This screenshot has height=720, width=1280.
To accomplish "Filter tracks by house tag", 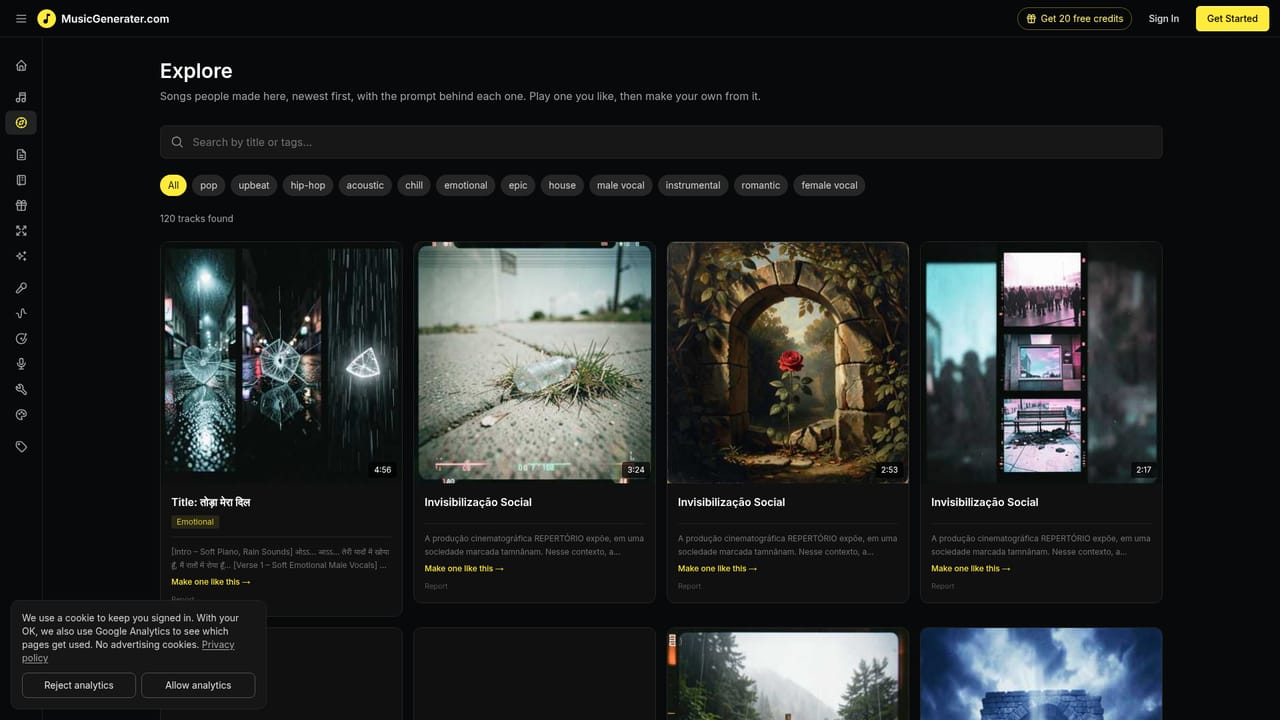I will click(562, 185).
